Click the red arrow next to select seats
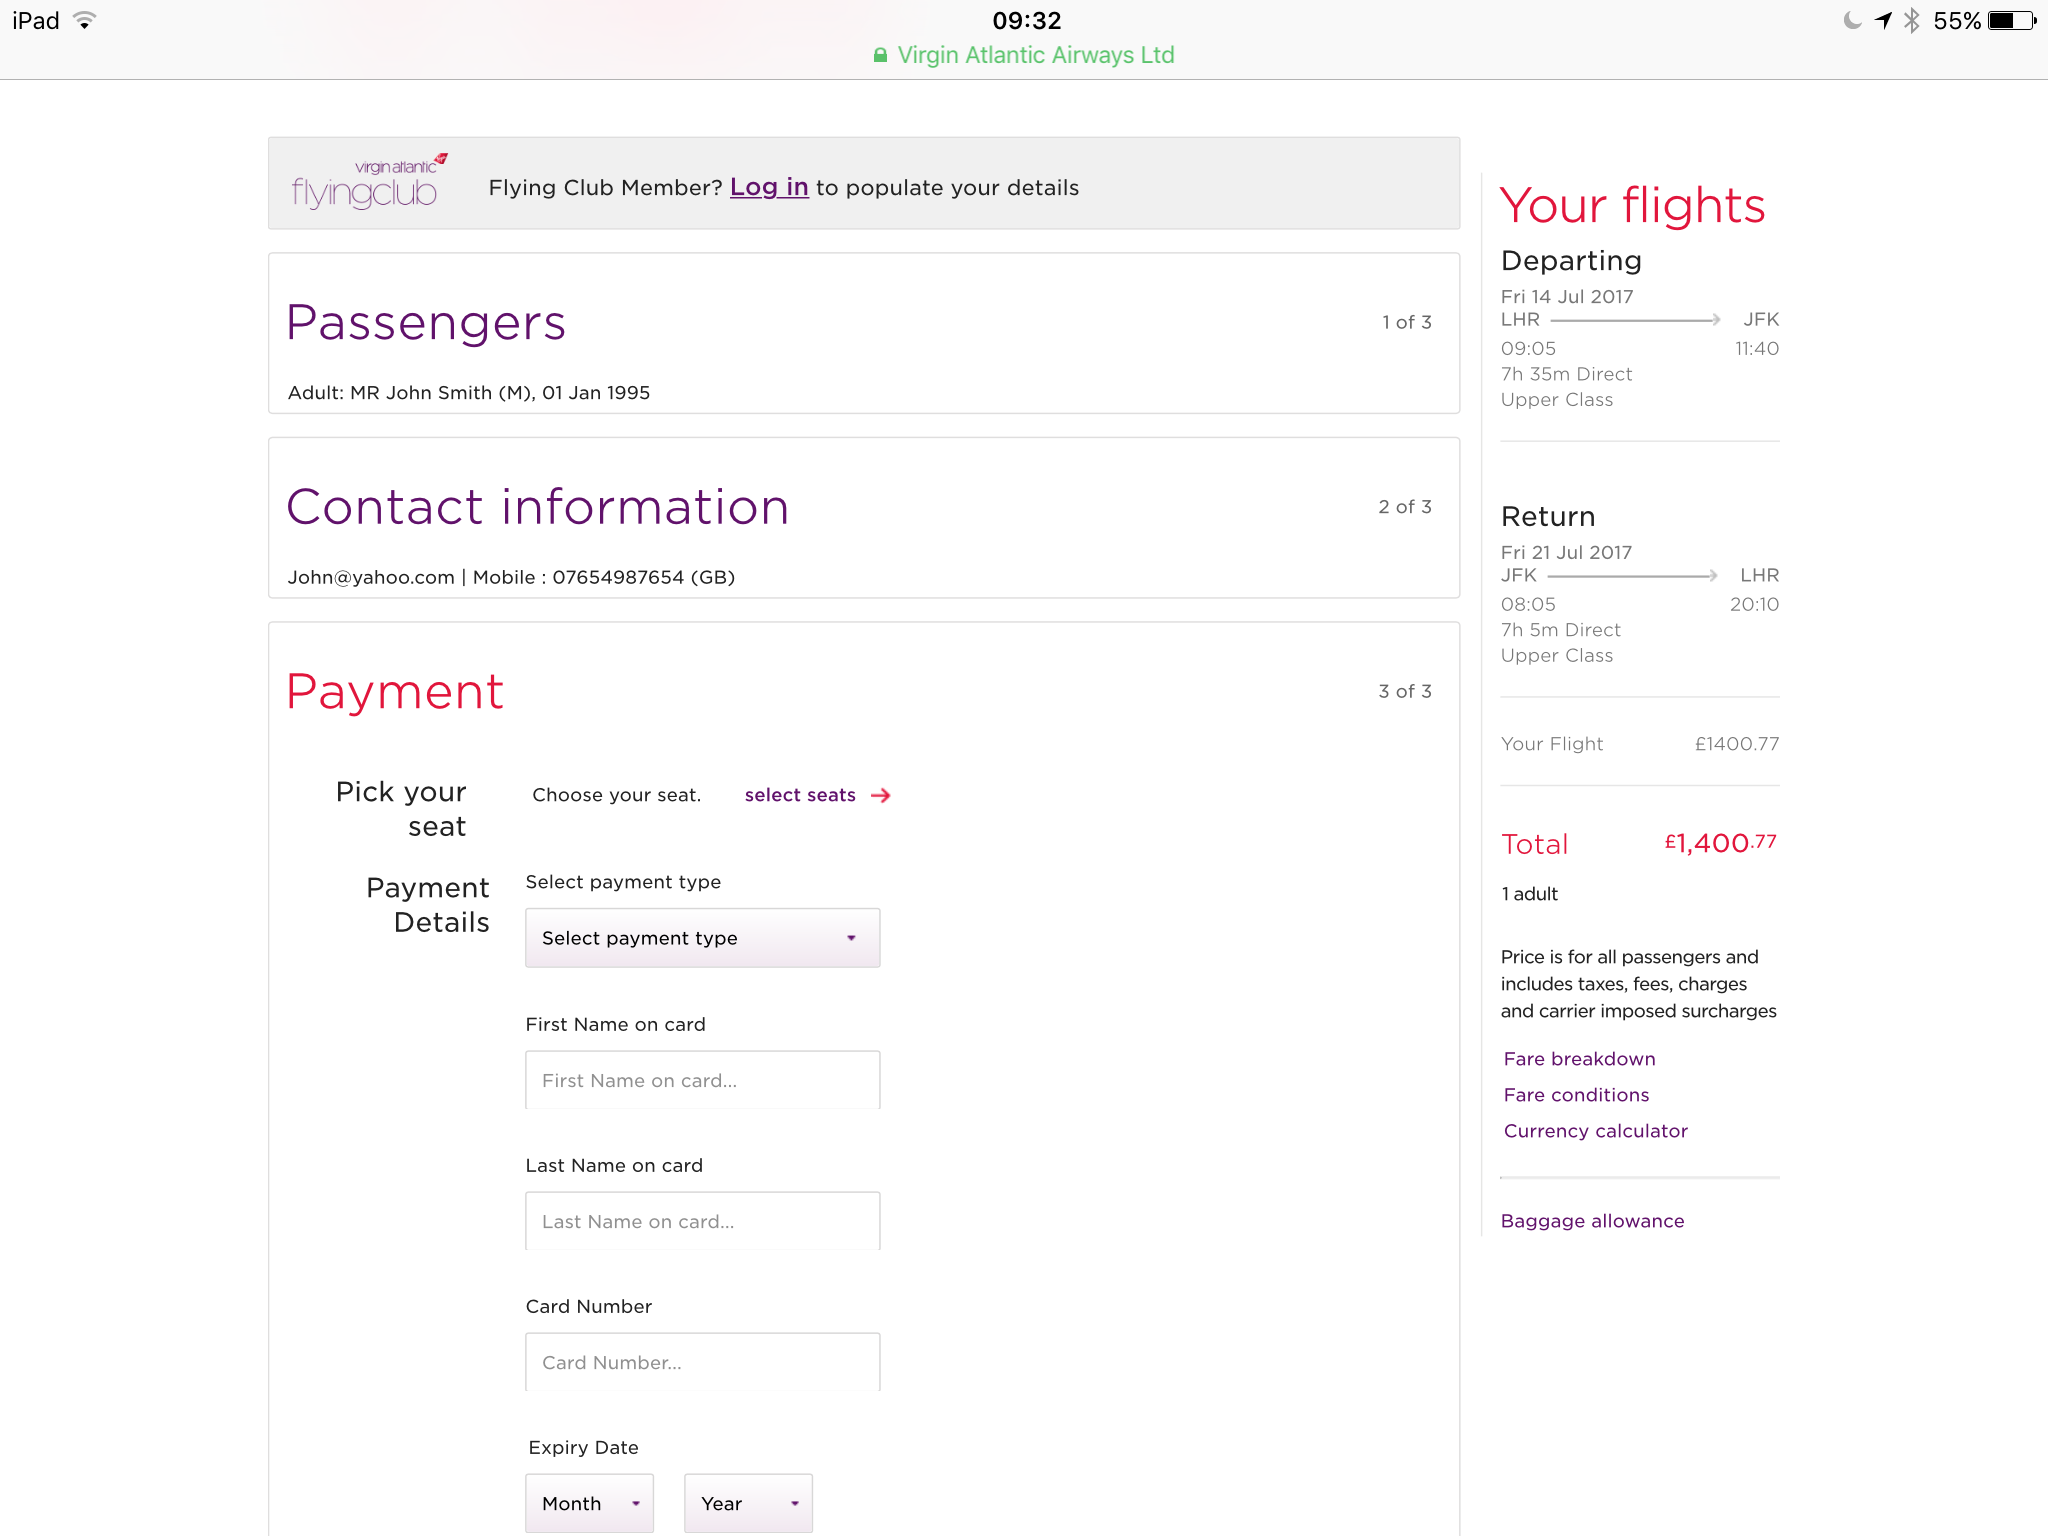Viewport: 2048px width, 1536px height. tap(880, 796)
